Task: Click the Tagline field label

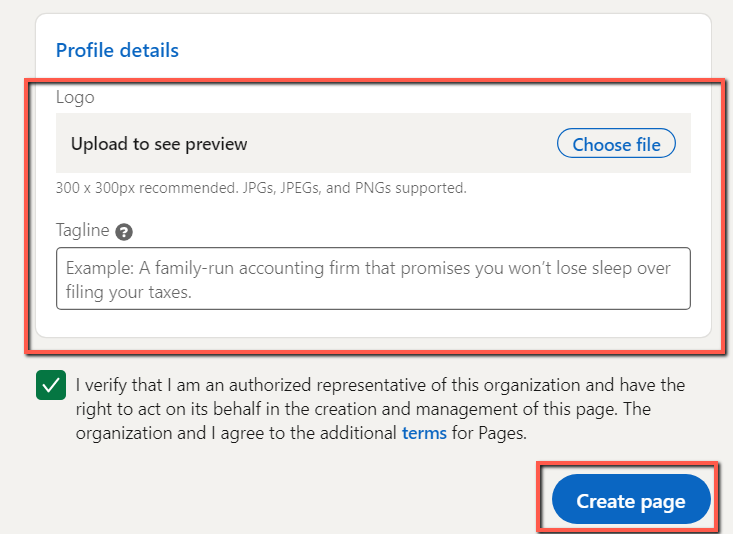Action: (x=83, y=230)
